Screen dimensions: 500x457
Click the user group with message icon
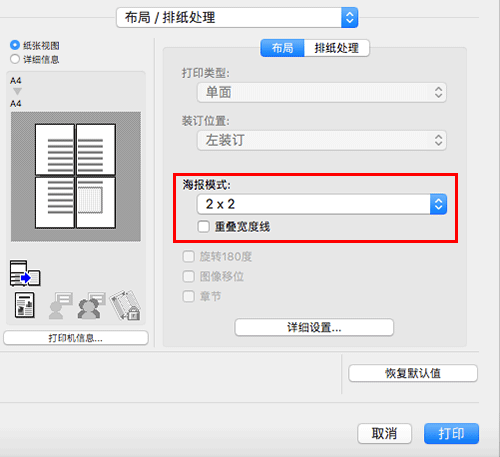[x=91, y=306]
